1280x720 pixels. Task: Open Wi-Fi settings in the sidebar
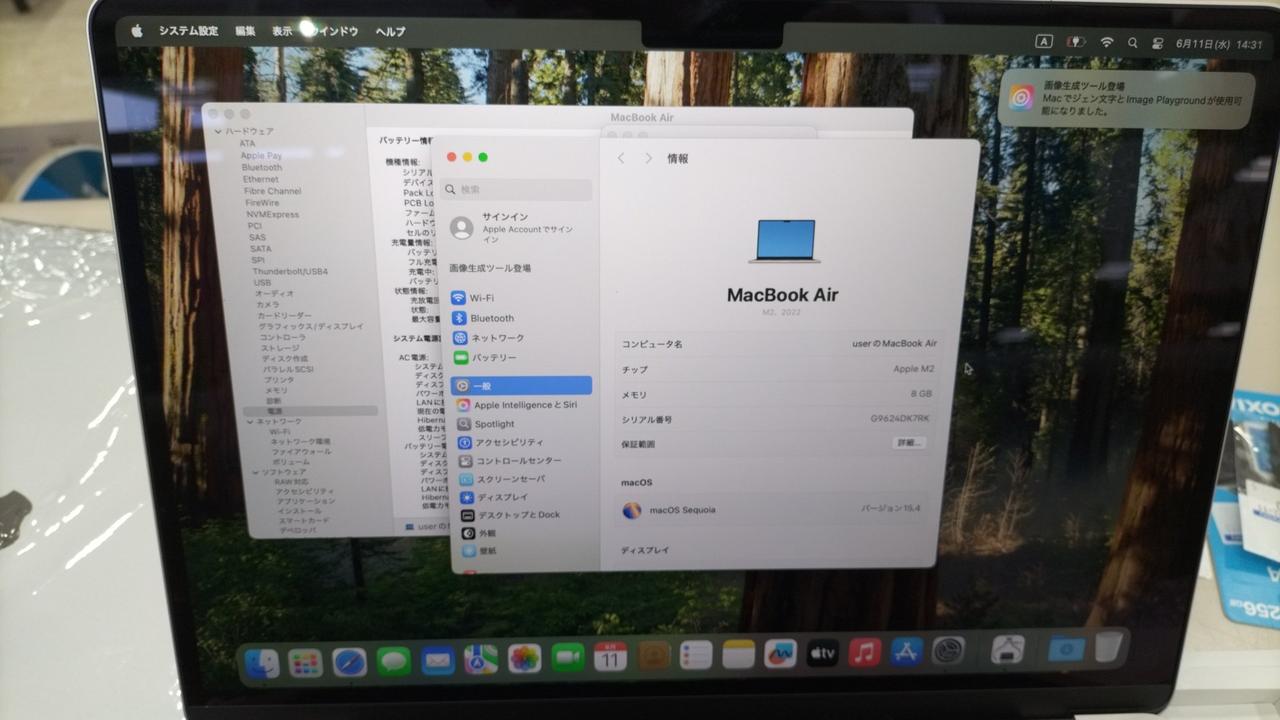pos(482,298)
